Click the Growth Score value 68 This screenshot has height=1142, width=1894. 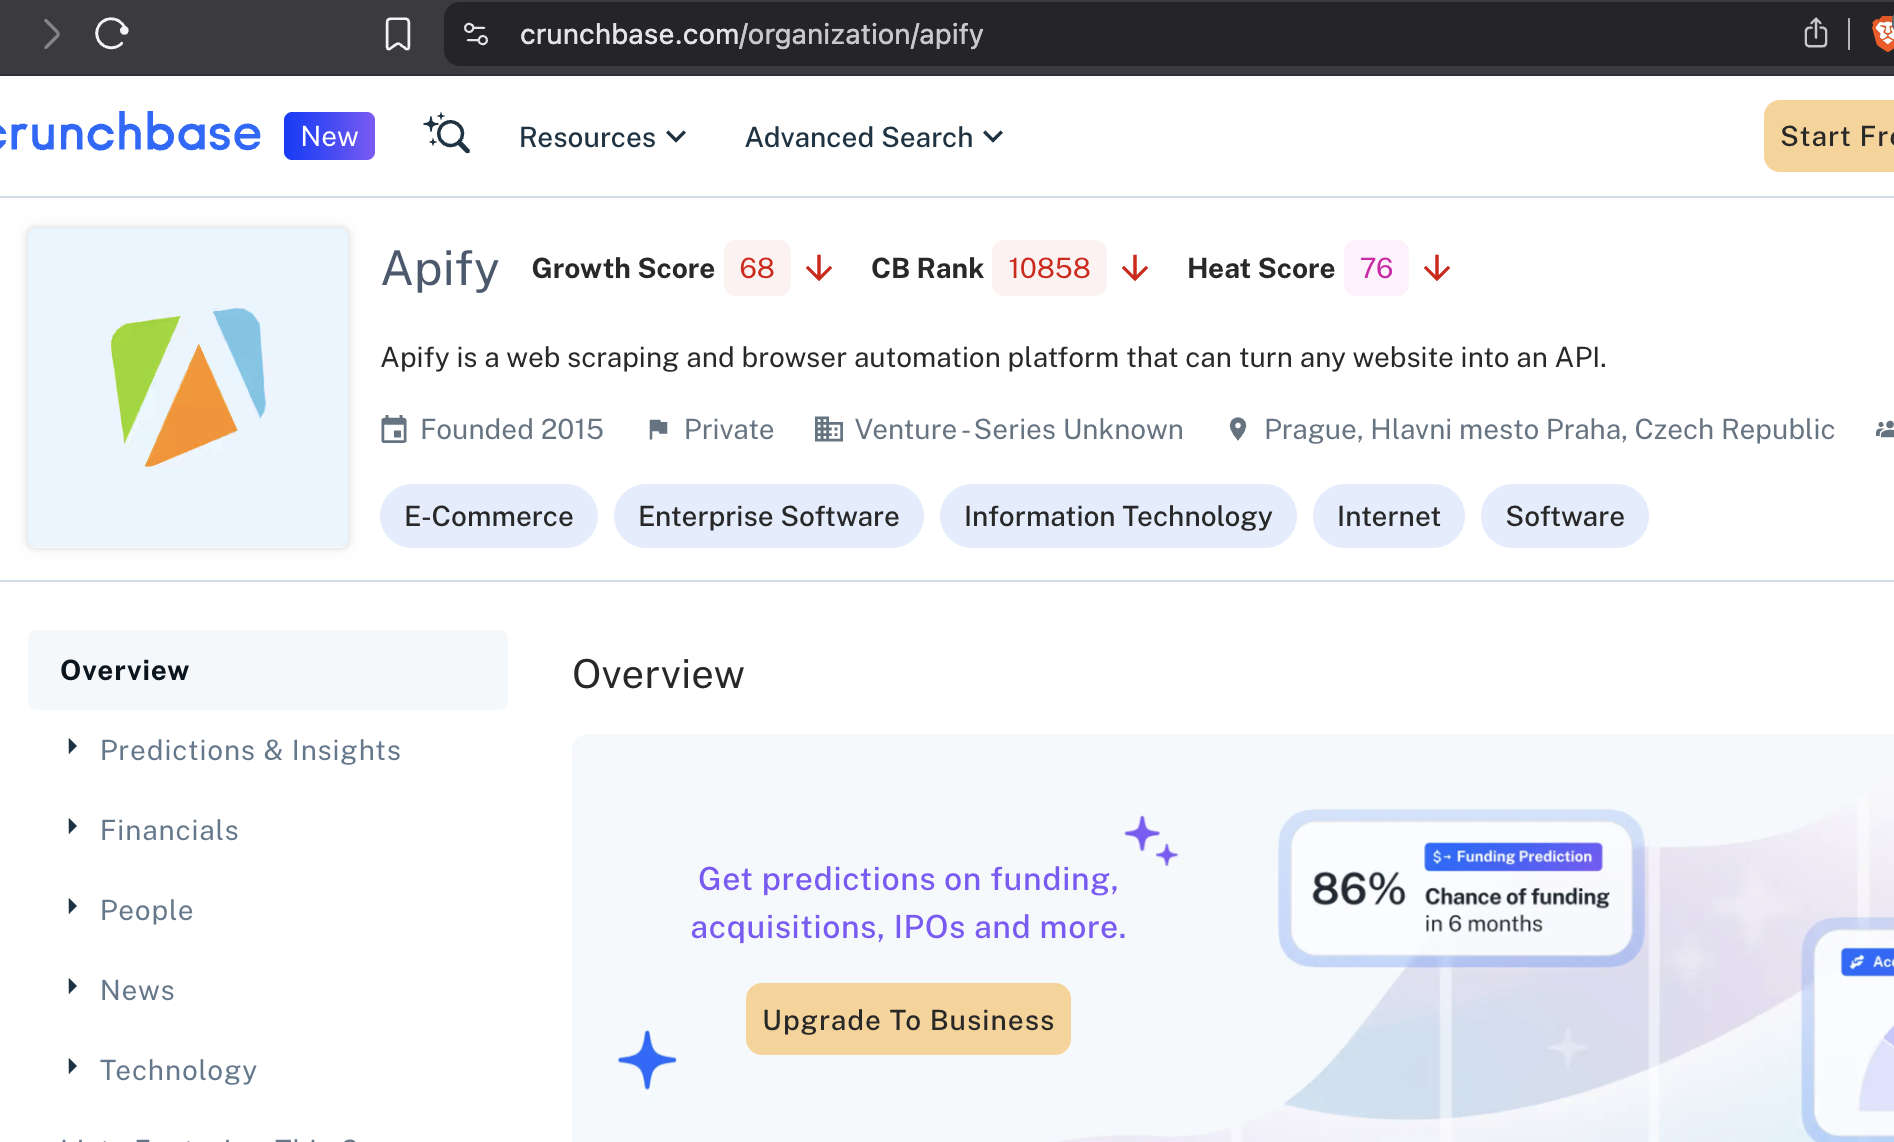[757, 268]
